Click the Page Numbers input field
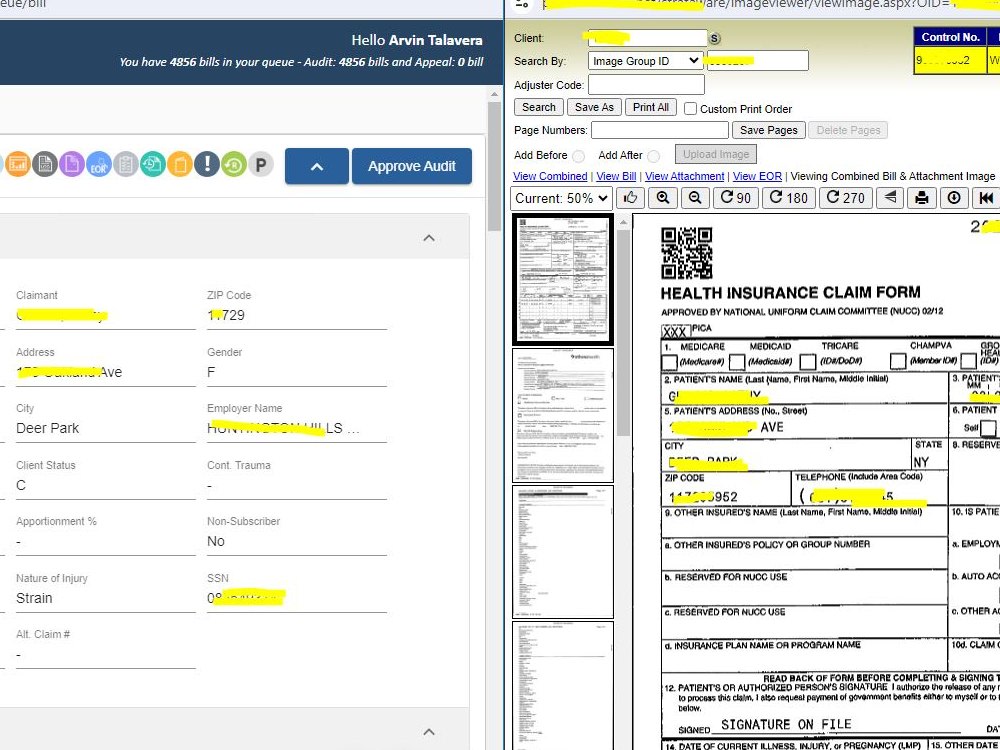The image size is (1000, 750). pos(659,130)
